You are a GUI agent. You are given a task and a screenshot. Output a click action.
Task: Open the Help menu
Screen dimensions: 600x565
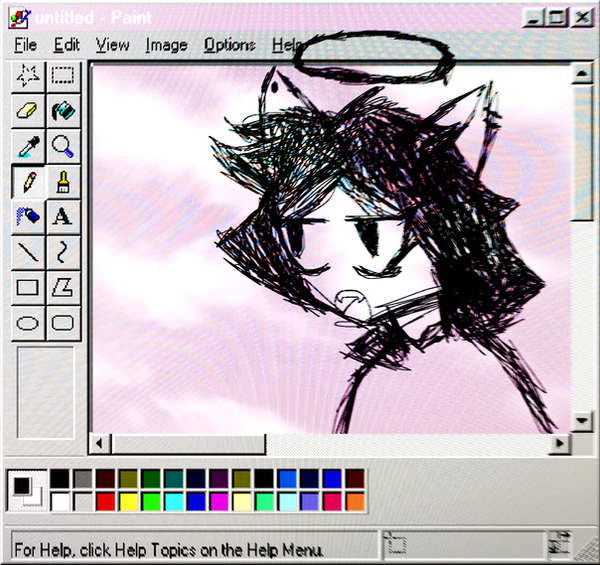(286, 45)
